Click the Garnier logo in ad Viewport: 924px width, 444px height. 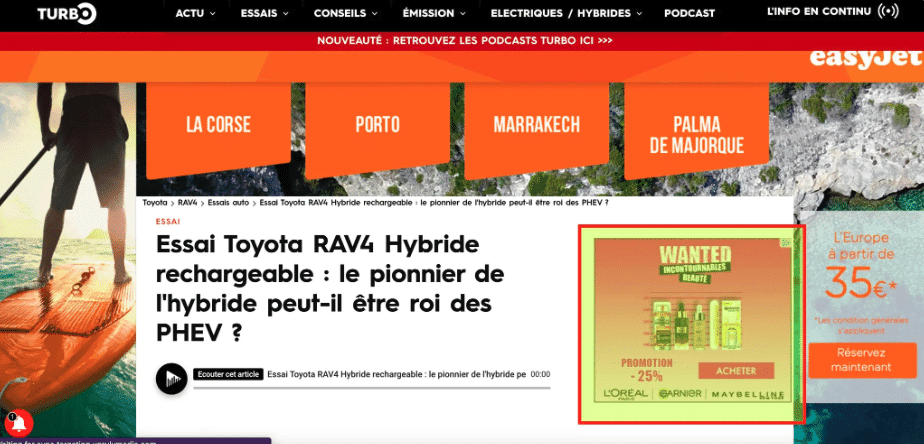point(681,394)
